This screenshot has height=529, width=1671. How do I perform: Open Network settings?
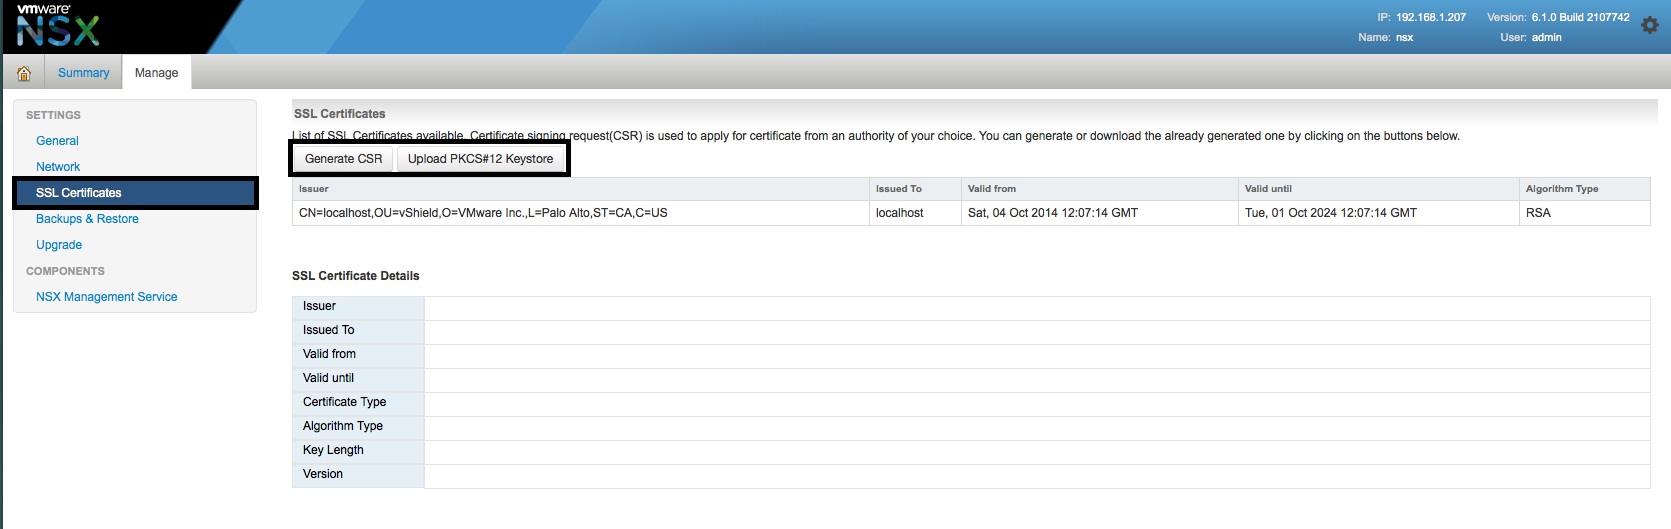point(58,167)
